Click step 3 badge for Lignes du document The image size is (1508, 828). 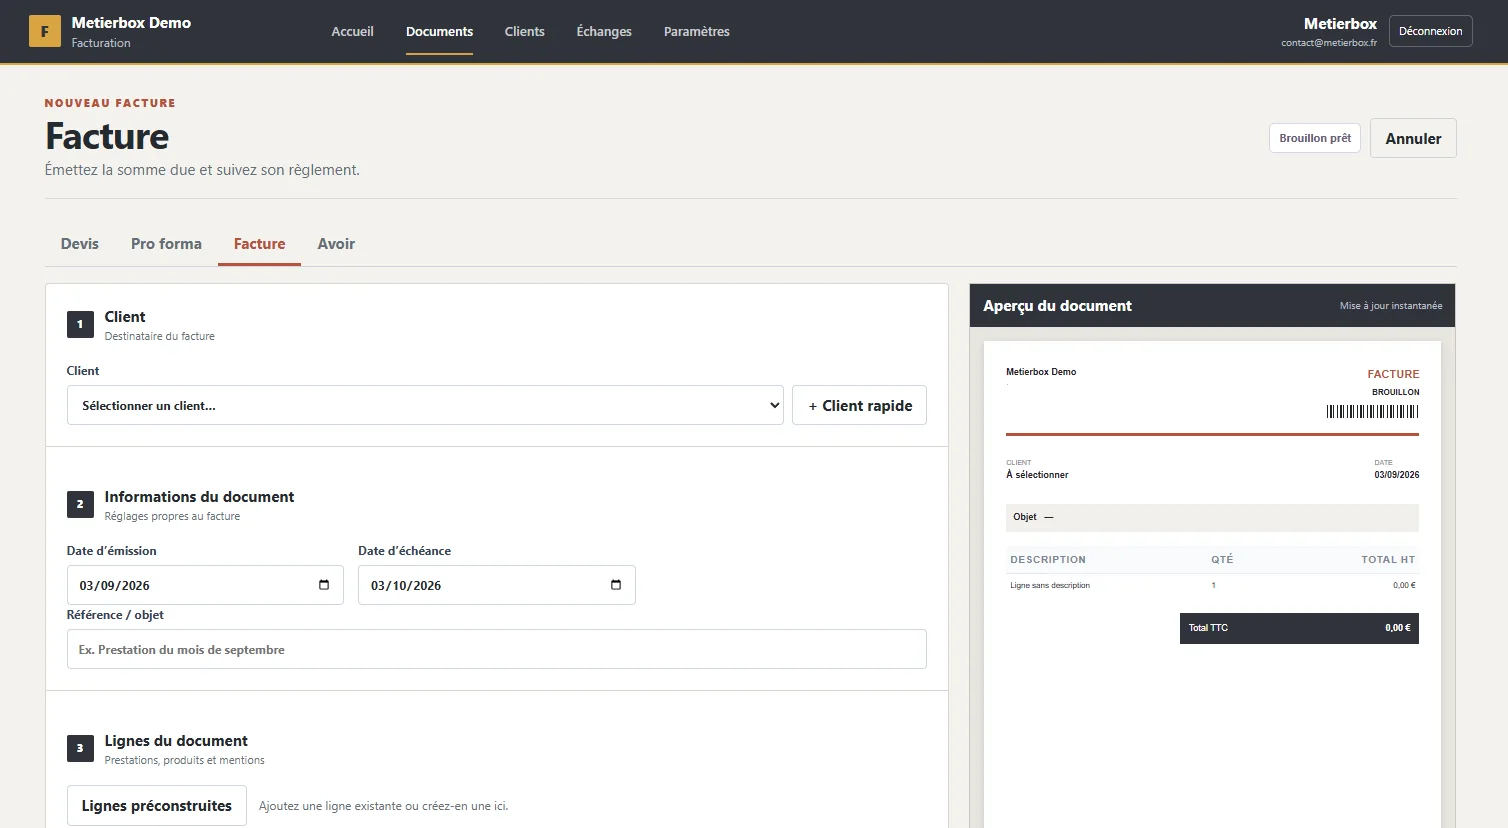[80, 748]
